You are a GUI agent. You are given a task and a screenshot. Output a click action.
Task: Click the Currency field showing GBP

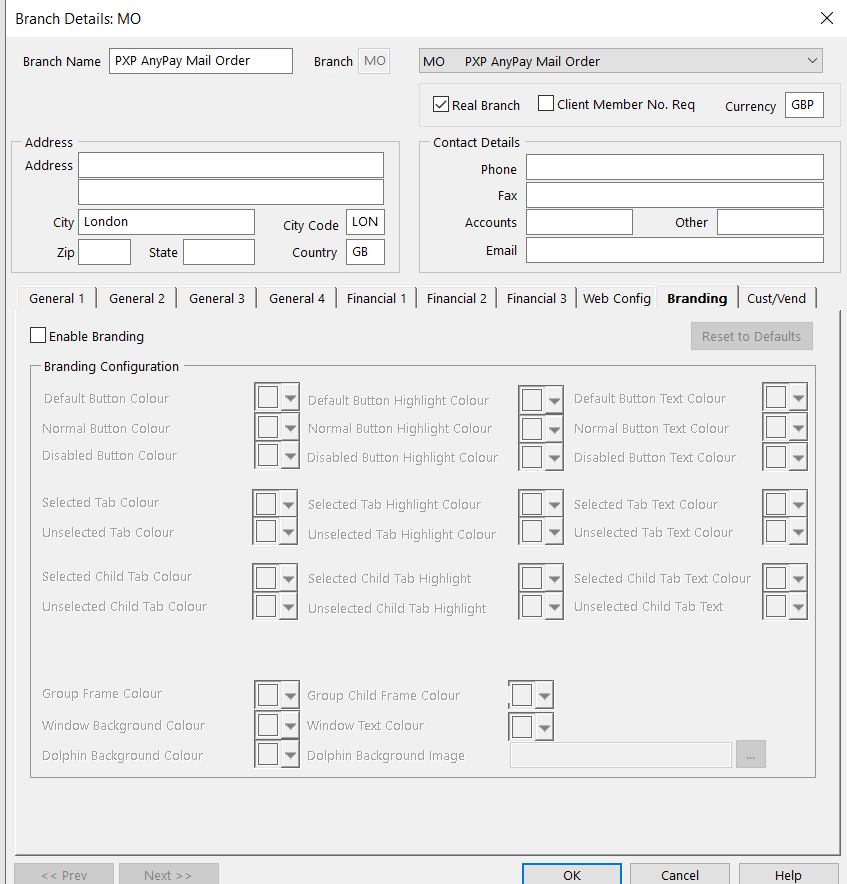804,105
